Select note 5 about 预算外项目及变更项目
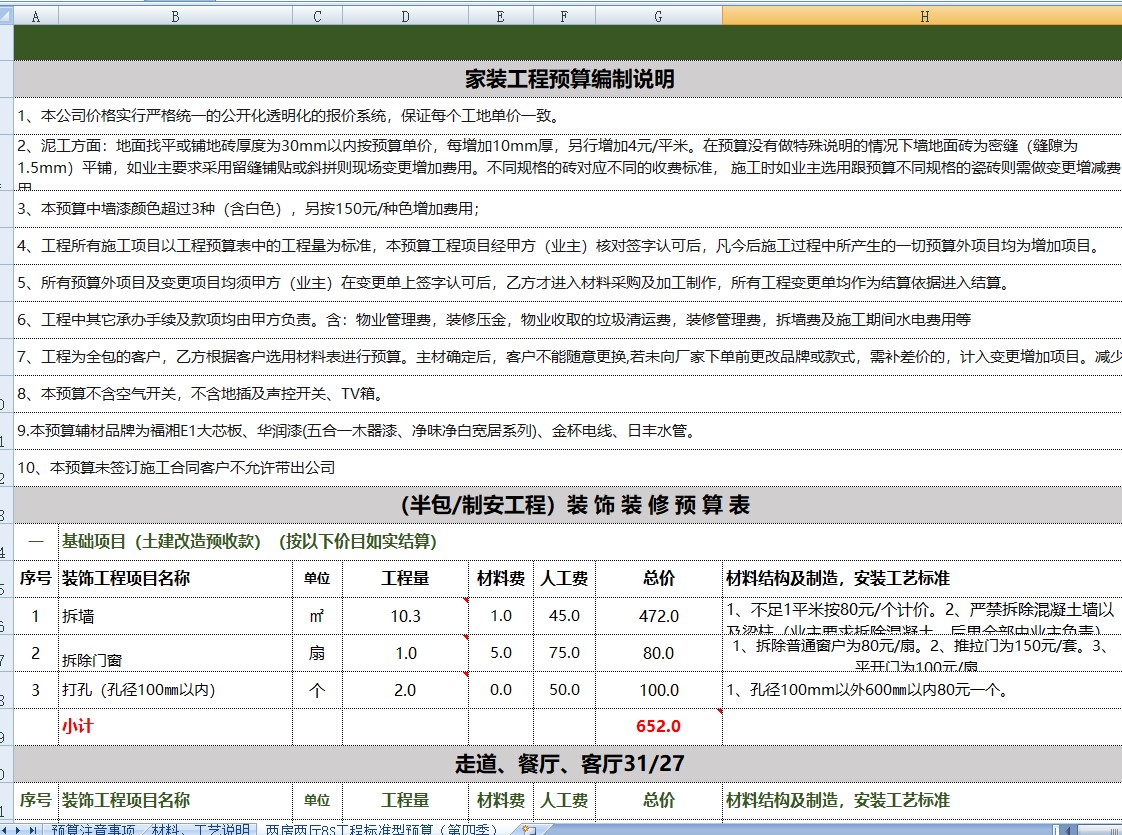 (x=568, y=283)
